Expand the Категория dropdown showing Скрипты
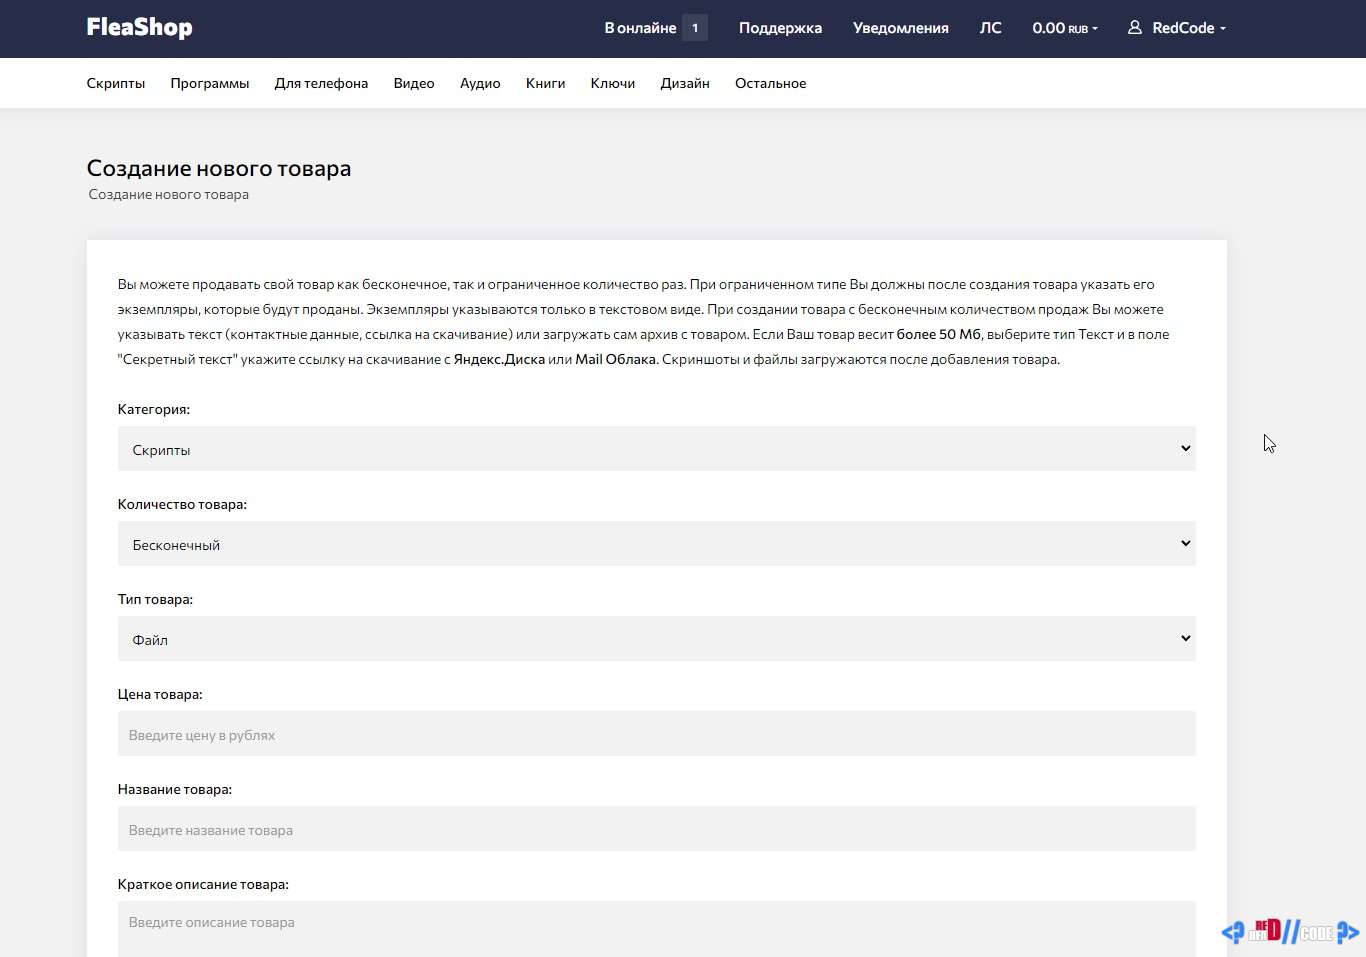The width and height of the screenshot is (1366, 957). [657, 449]
